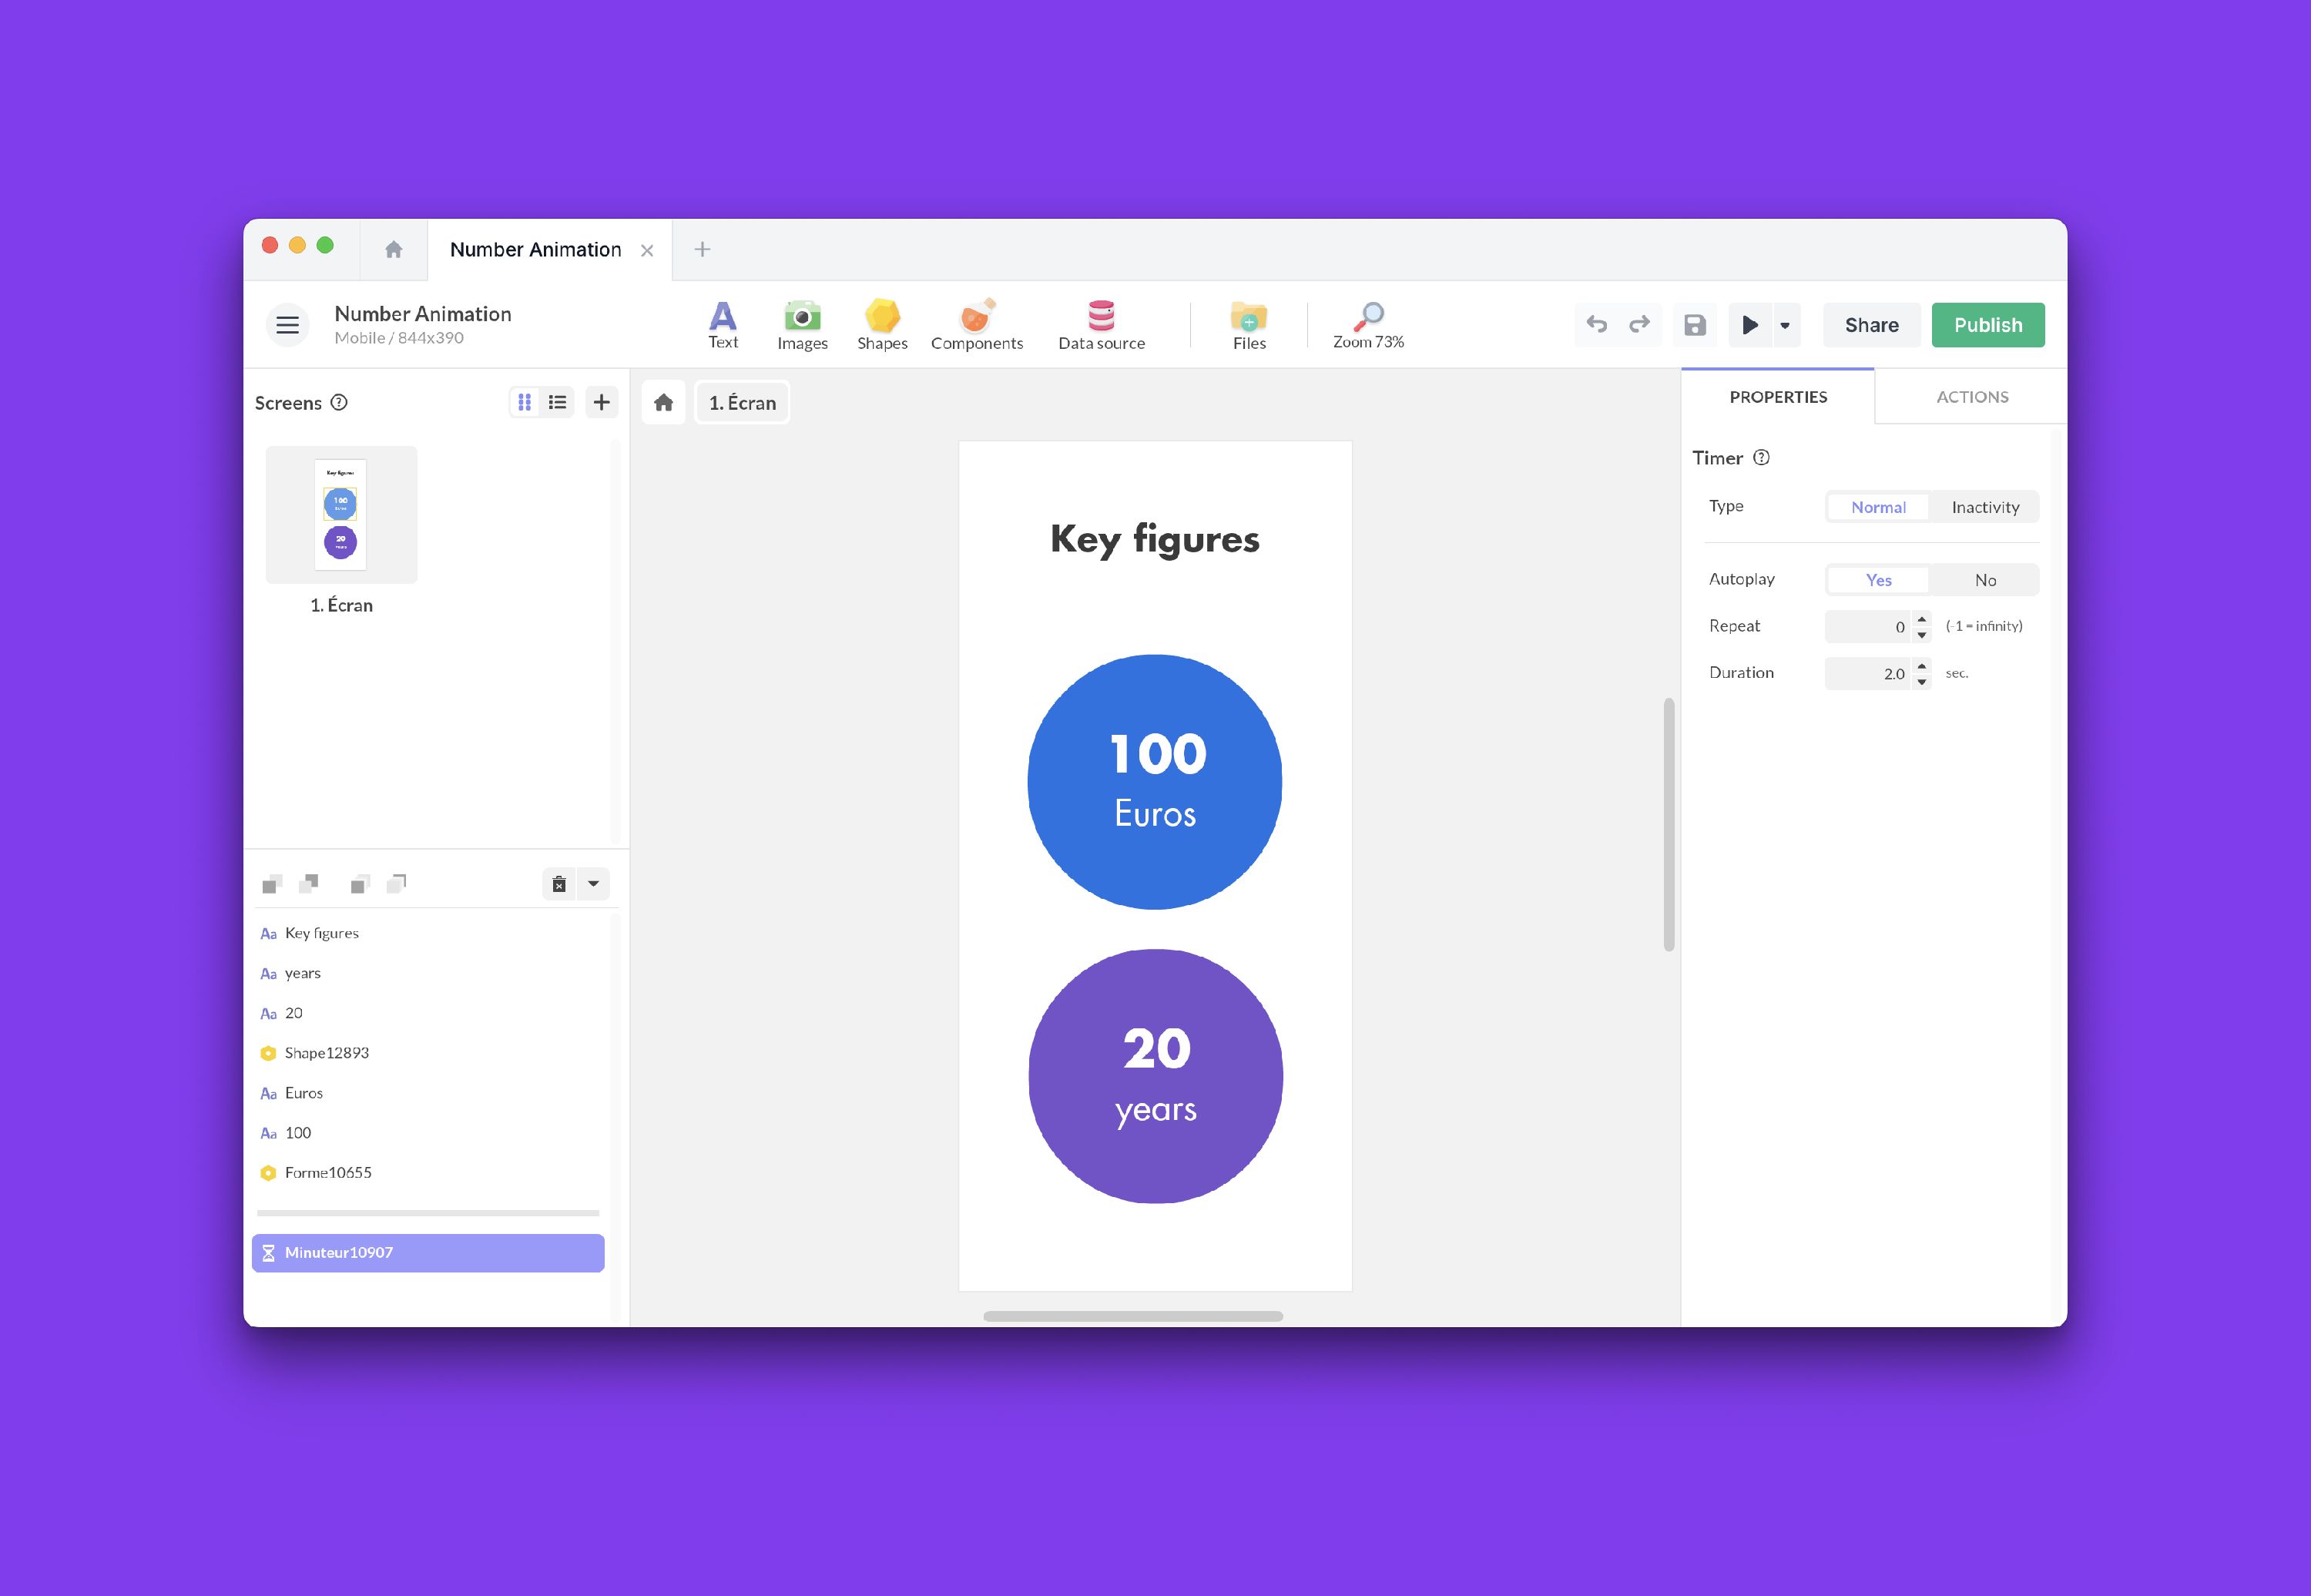Switch to the ACTIONS tab

tap(1971, 397)
